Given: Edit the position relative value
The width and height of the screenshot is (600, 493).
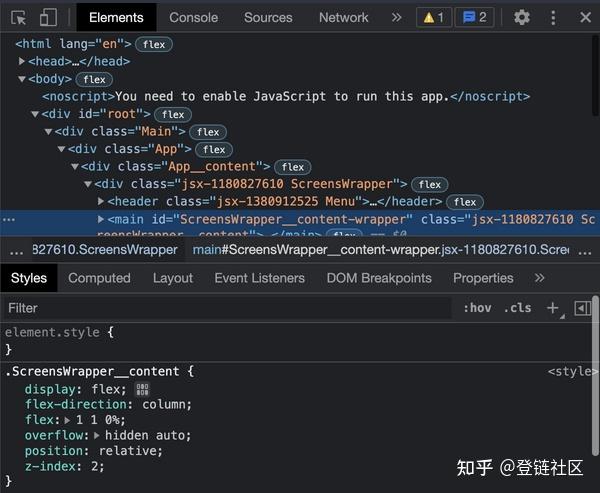Looking at the screenshot, I should (x=130, y=451).
